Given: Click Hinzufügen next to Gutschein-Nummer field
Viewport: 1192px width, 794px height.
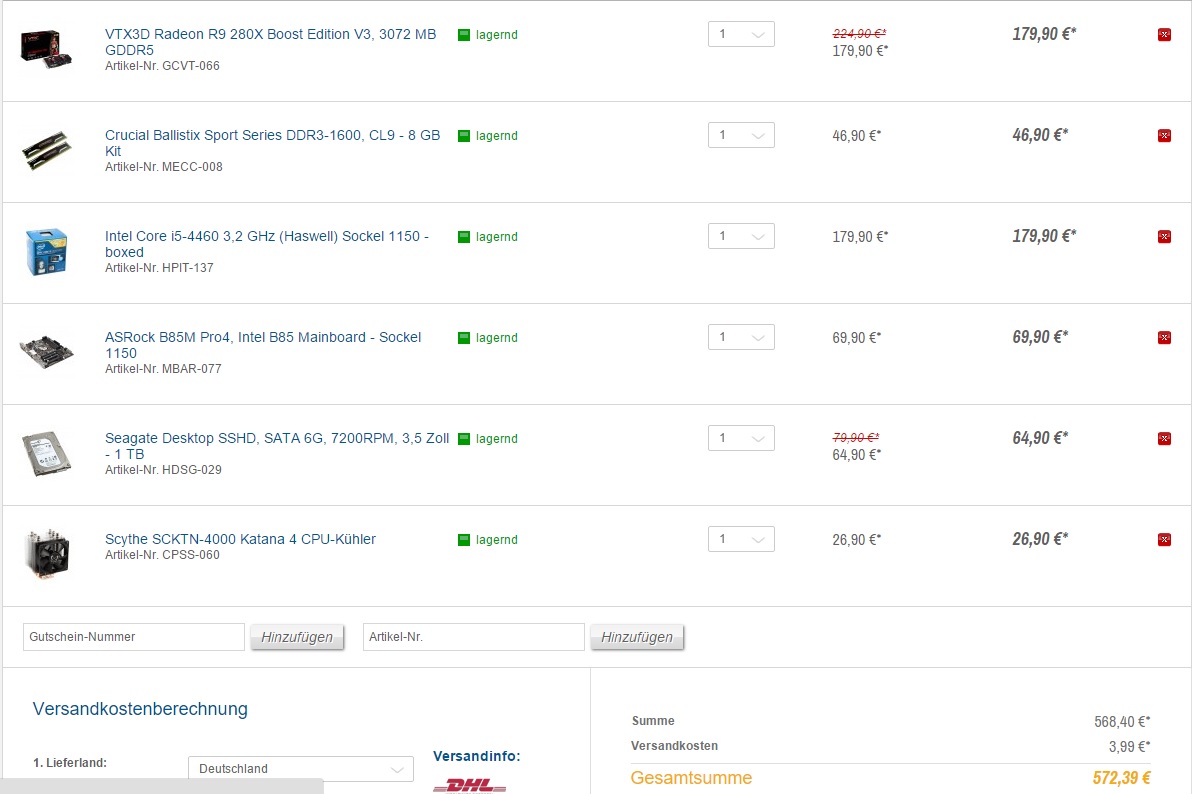Looking at the screenshot, I should coord(297,637).
